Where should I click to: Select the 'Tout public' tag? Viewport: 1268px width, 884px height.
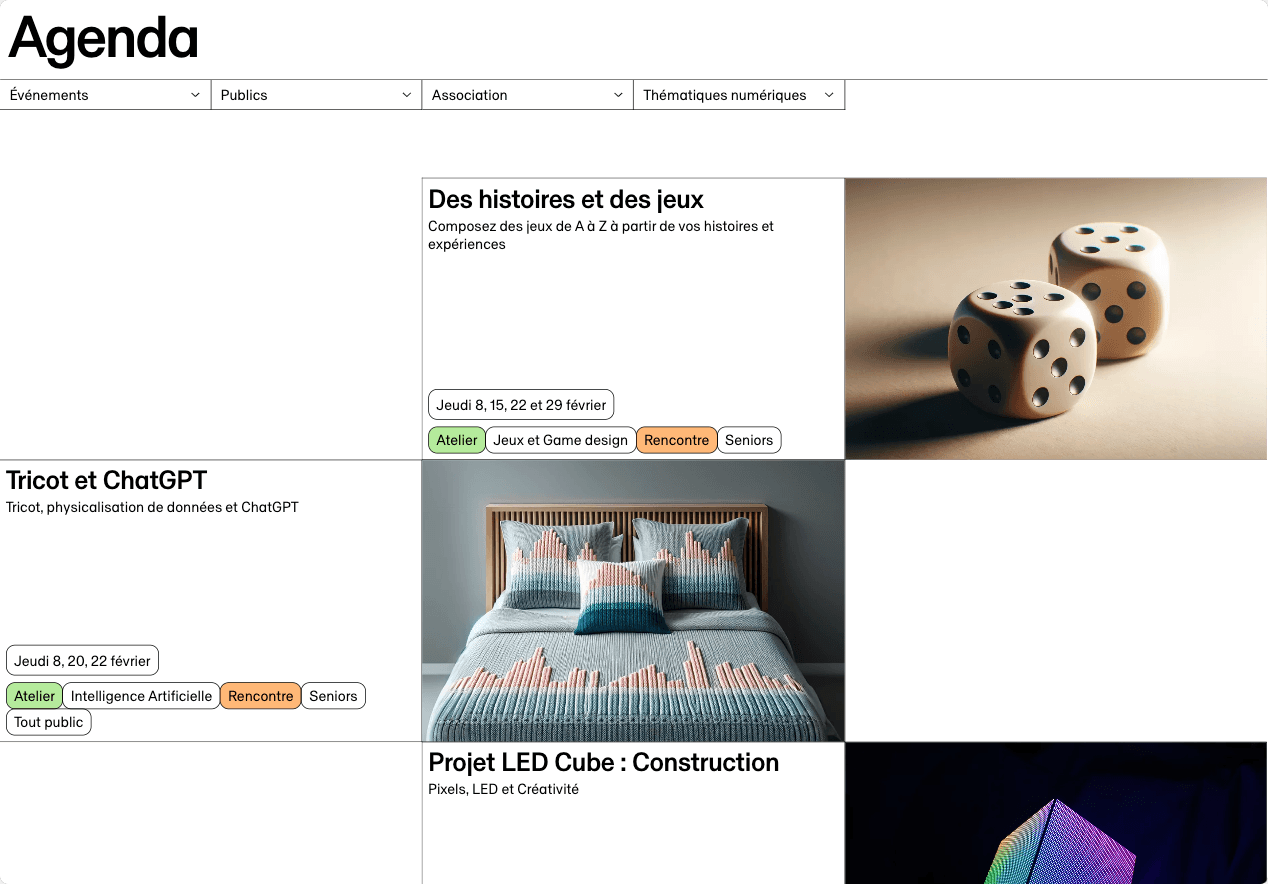coord(49,722)
